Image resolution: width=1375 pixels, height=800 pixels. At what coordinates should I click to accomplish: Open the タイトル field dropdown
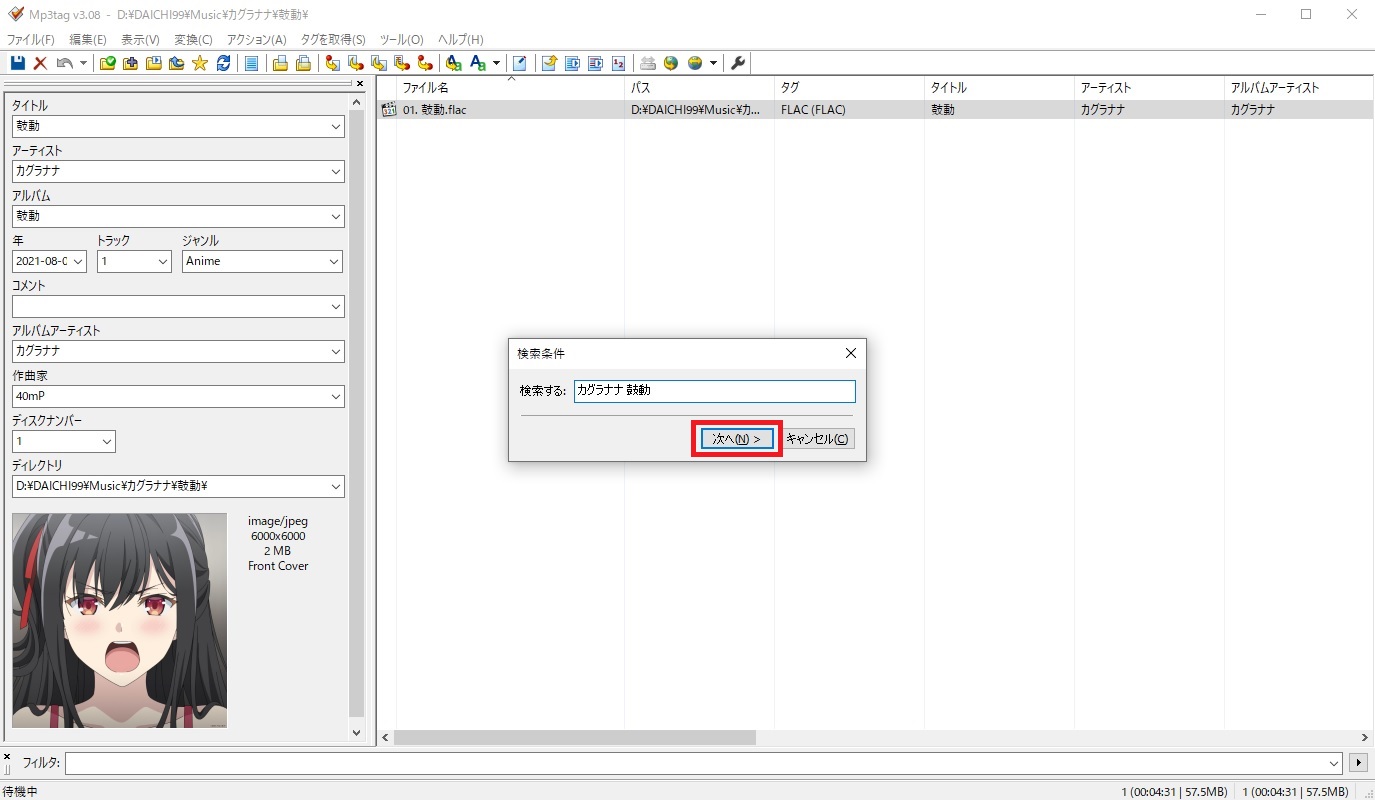[335, 126]
